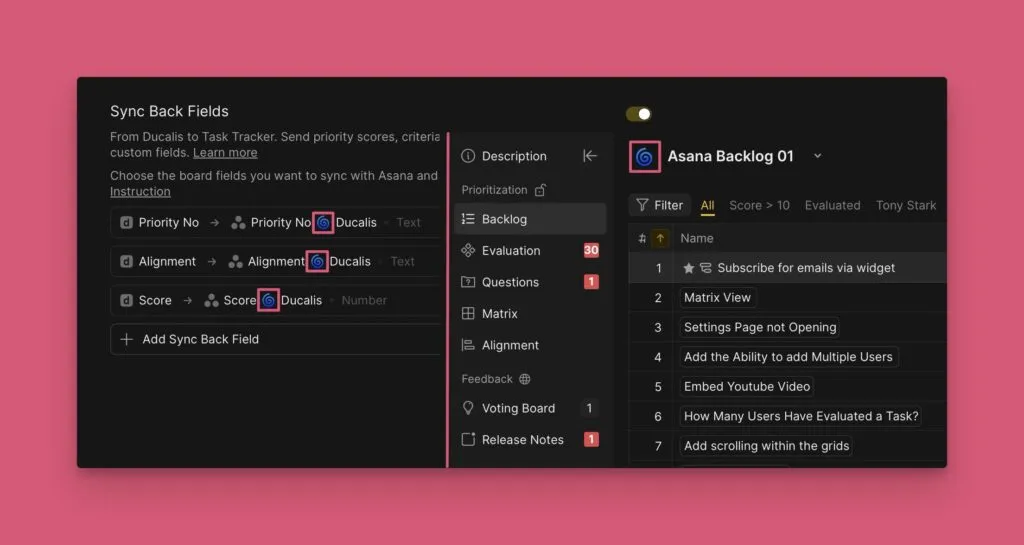Click the star icon on Subscribe for emails row
Screen dimensions: 1024x545
(x=688, y=268)
